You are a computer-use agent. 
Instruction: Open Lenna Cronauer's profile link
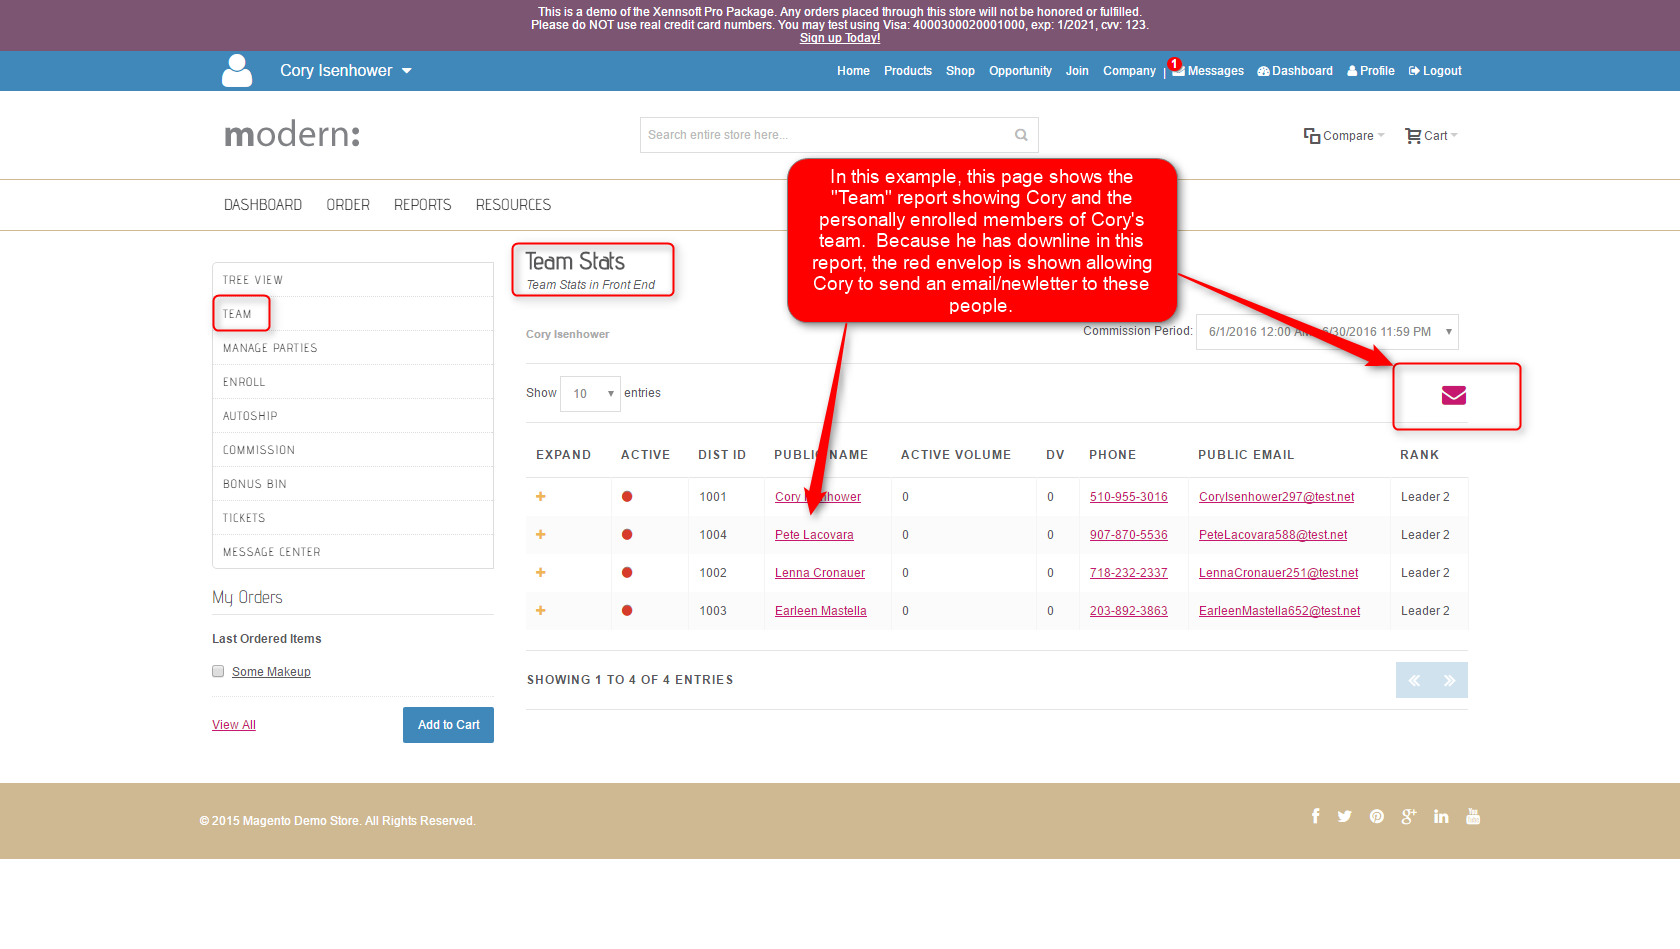tap(819, 573)
